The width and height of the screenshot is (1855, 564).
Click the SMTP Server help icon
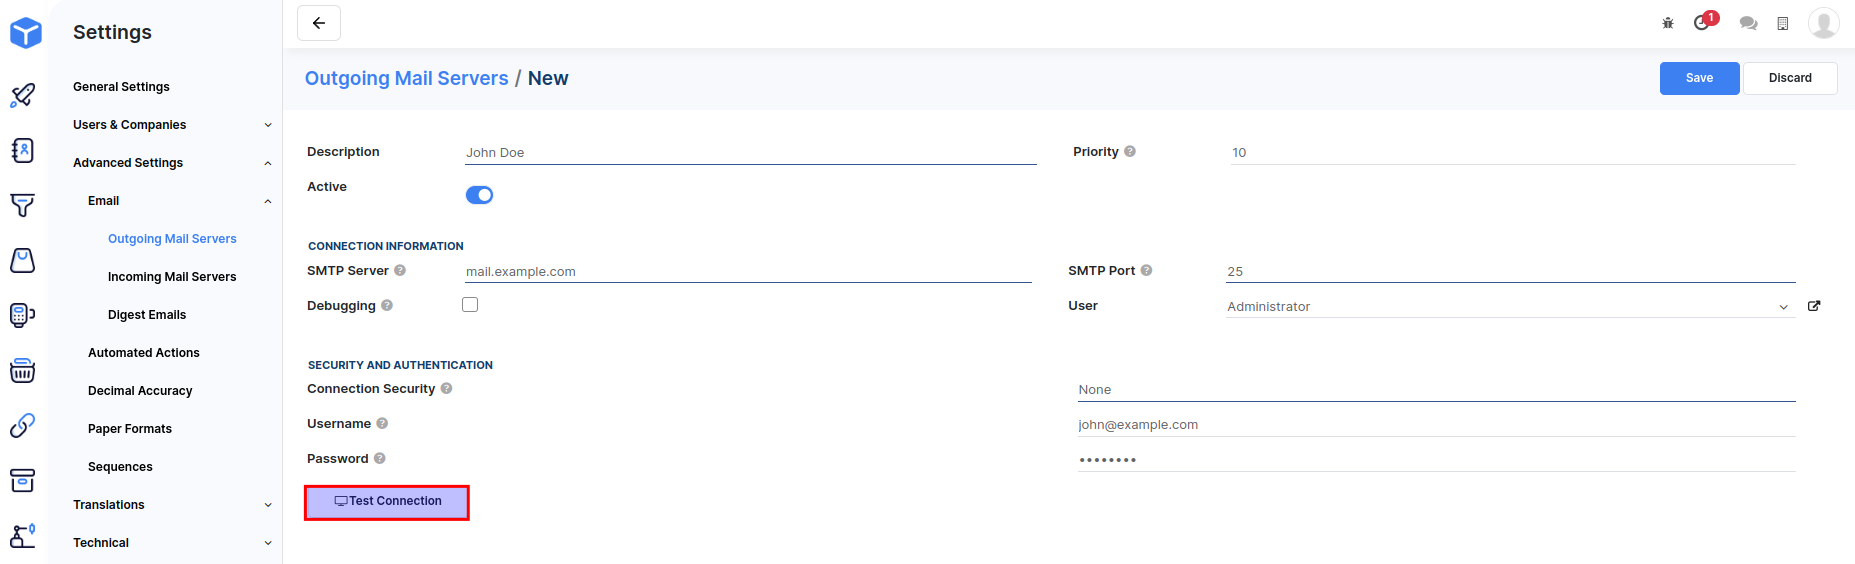(400, 271)
